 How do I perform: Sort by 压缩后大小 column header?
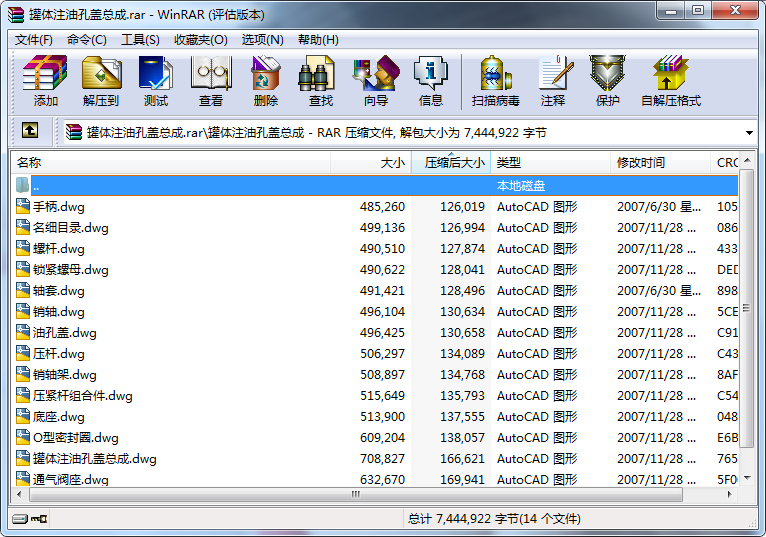pyautogui.click(x=451, y=163)
